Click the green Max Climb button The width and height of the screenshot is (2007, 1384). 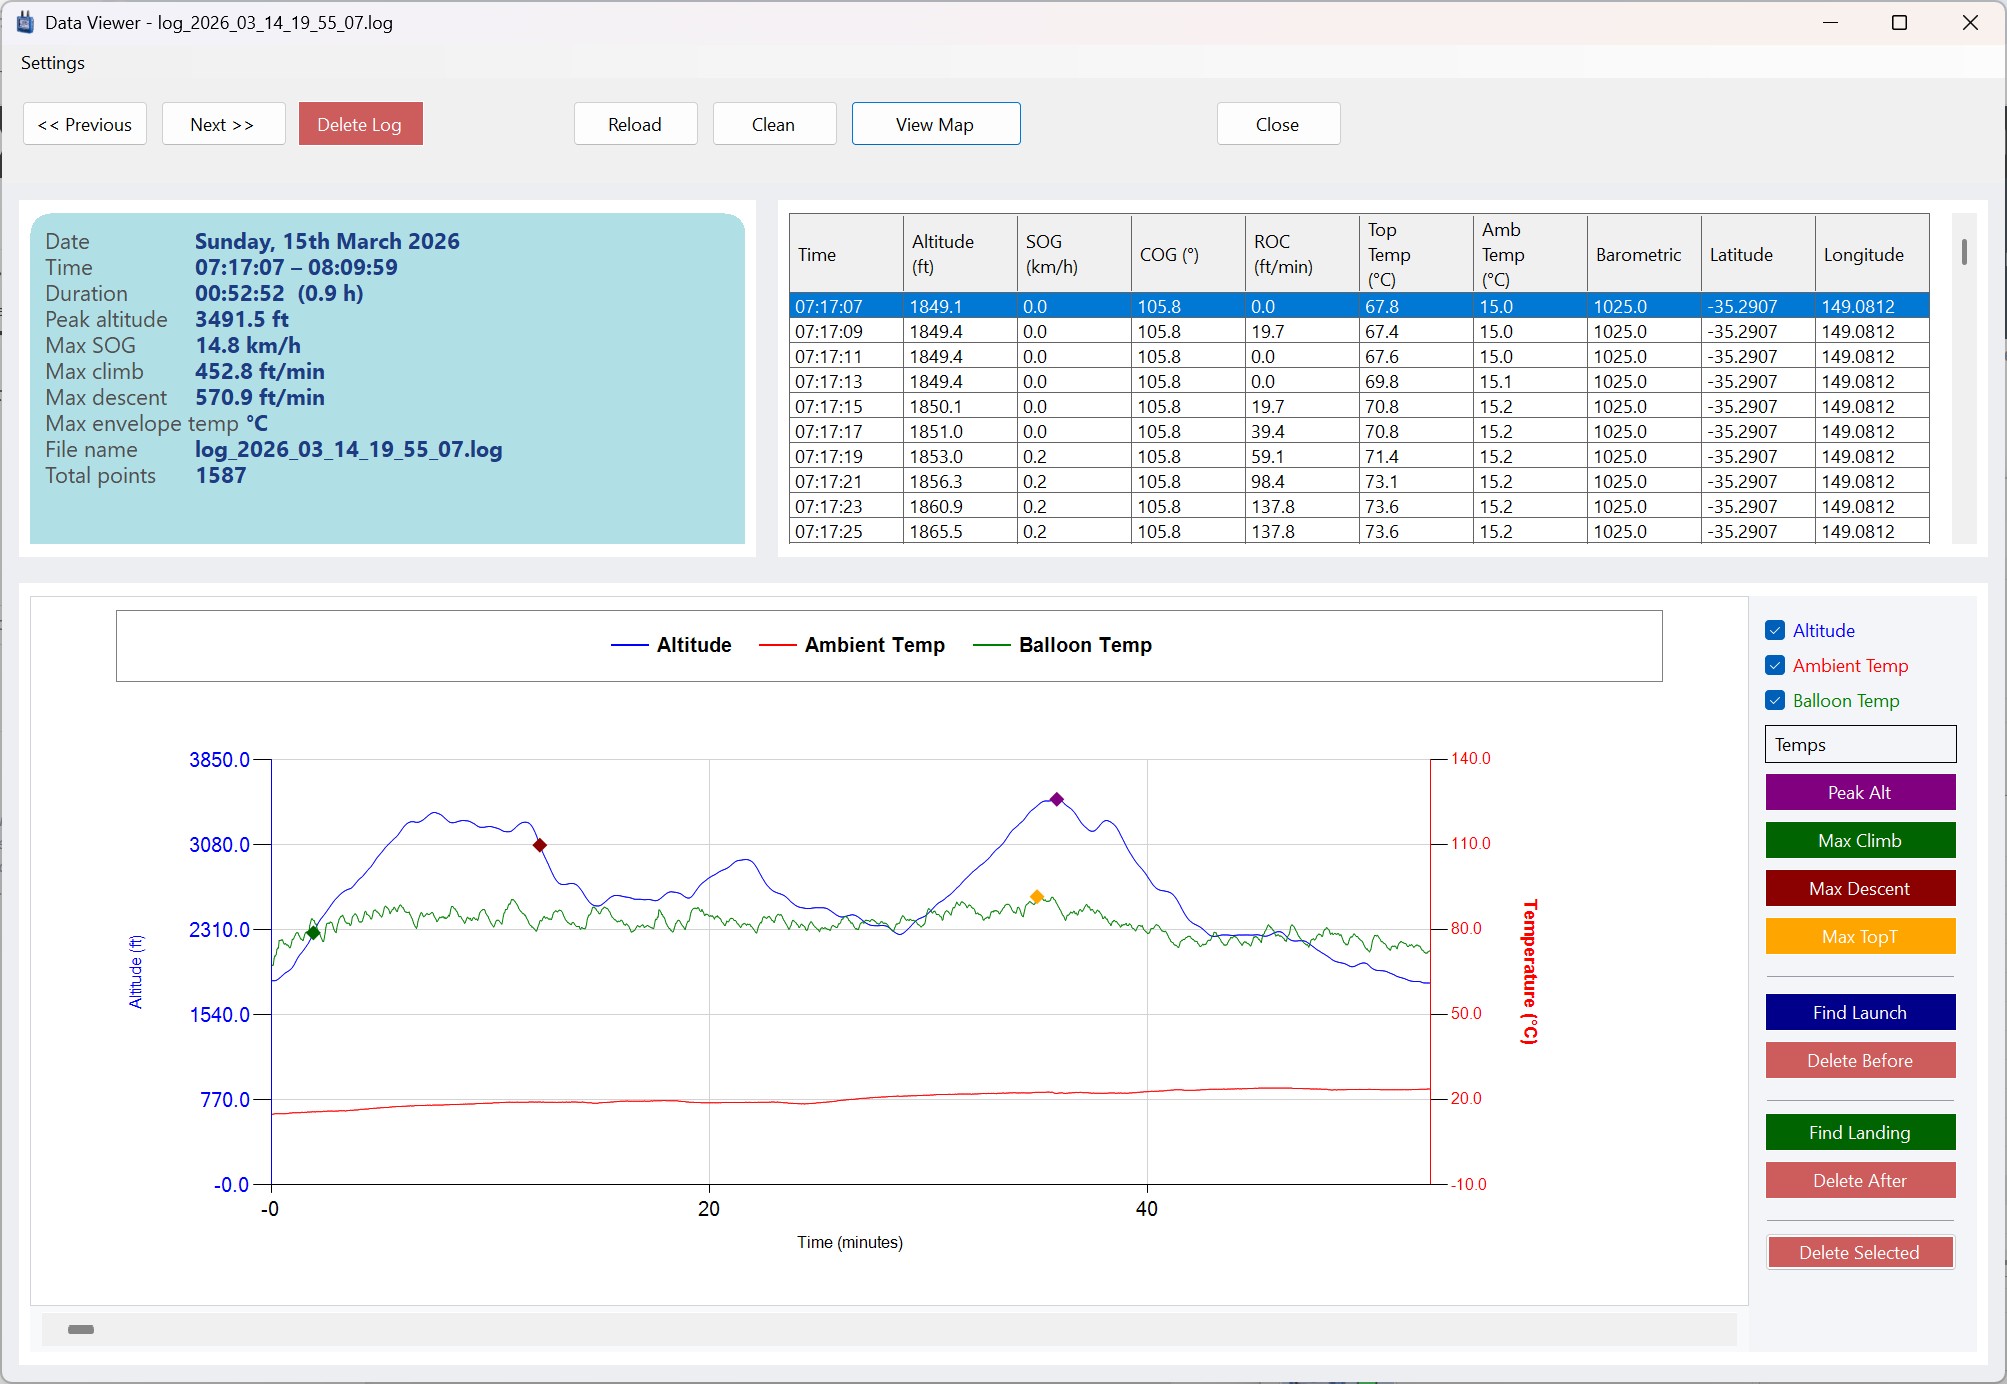[1860, 840]
